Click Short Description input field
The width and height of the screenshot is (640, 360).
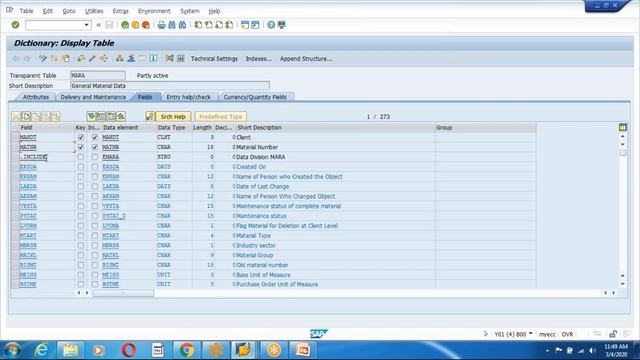point(170,86)
